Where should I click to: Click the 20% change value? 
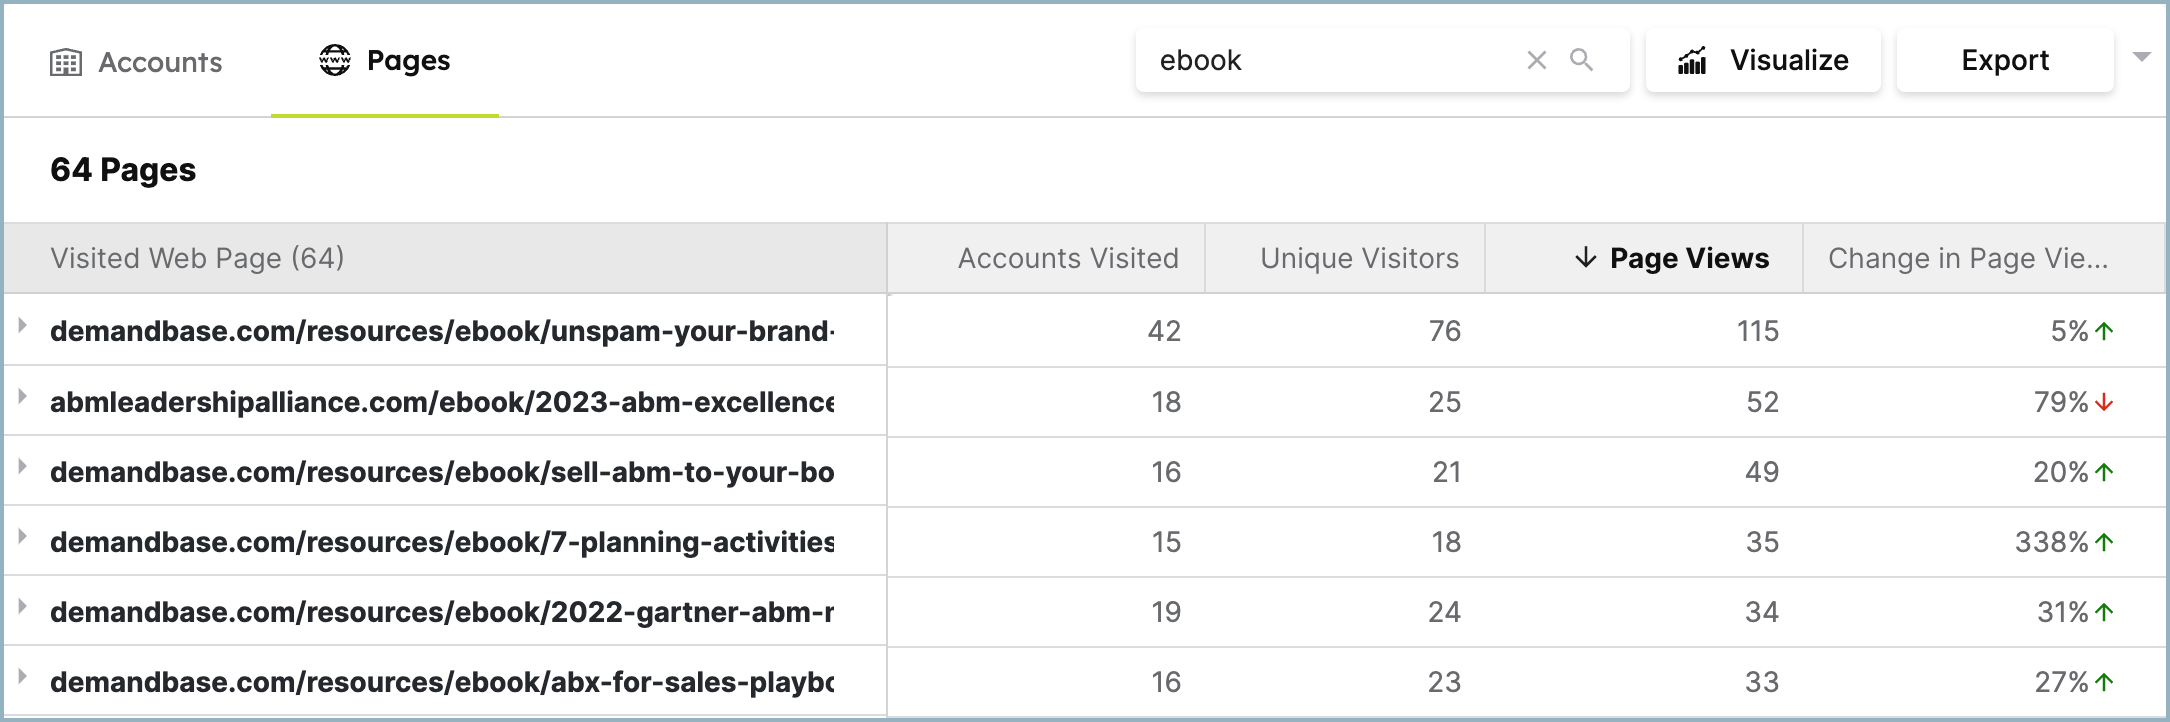click(x=2061, y=472)
